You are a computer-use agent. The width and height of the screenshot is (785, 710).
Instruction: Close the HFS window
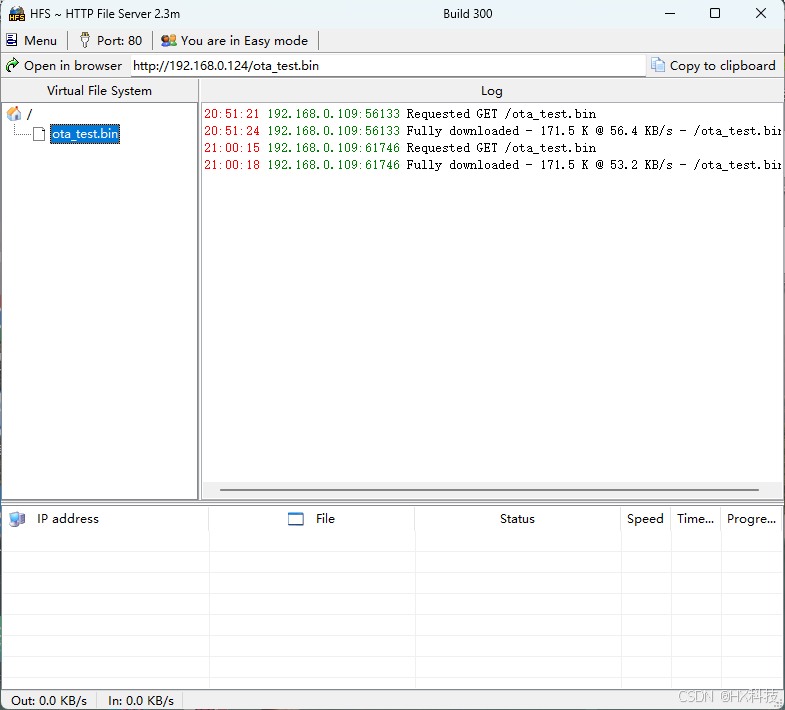pyautogui.click(x=761, y=14)
